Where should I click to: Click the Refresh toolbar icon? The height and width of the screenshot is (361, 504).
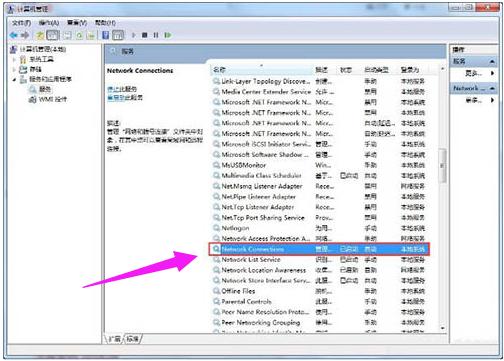(79, 35)
